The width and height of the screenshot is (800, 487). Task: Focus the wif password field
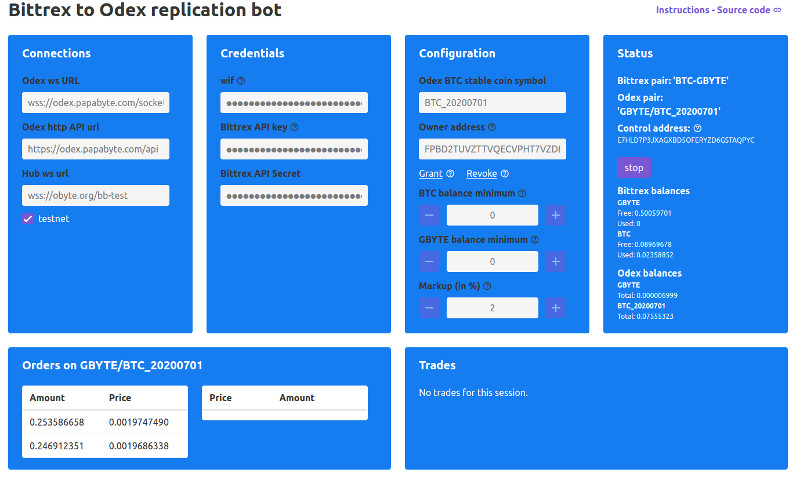(x=294, y=102)
